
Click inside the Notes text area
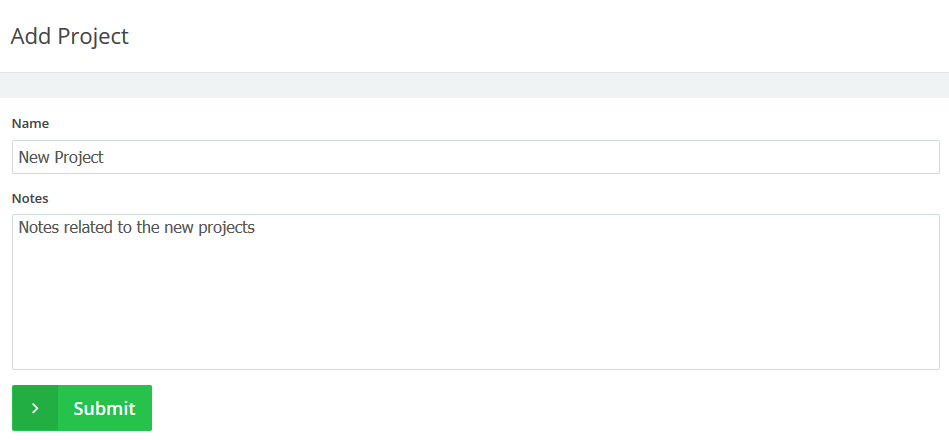coord(475,291)
